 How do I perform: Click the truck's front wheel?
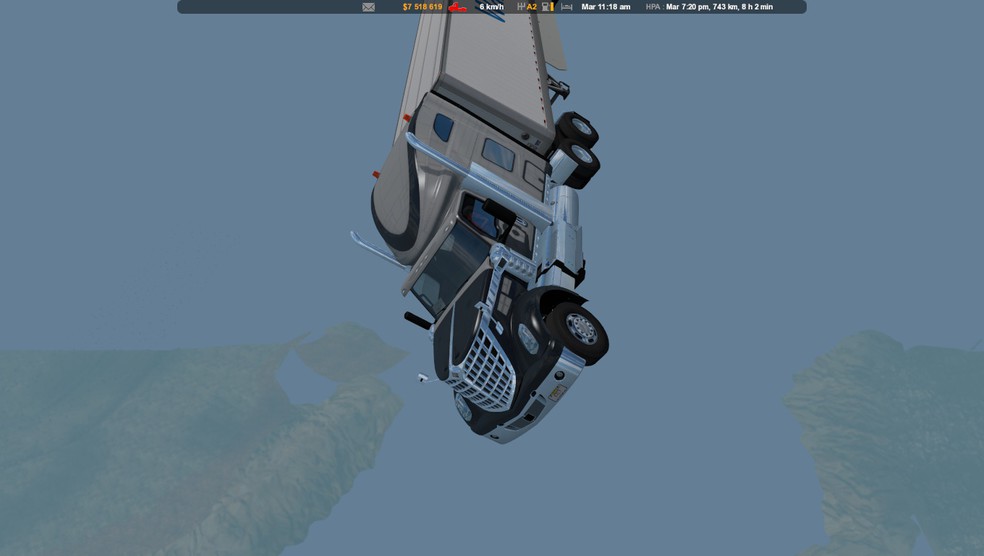tap(578, 328)
